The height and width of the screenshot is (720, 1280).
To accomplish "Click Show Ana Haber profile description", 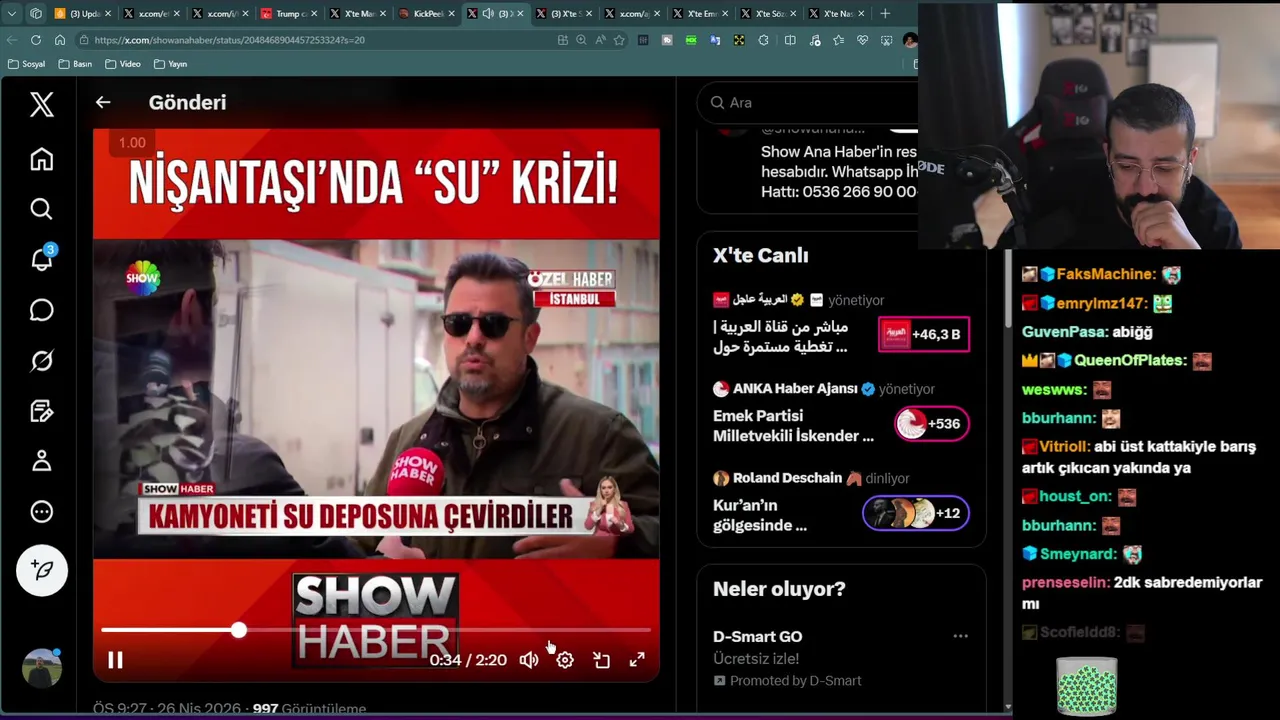I will 838,172.
